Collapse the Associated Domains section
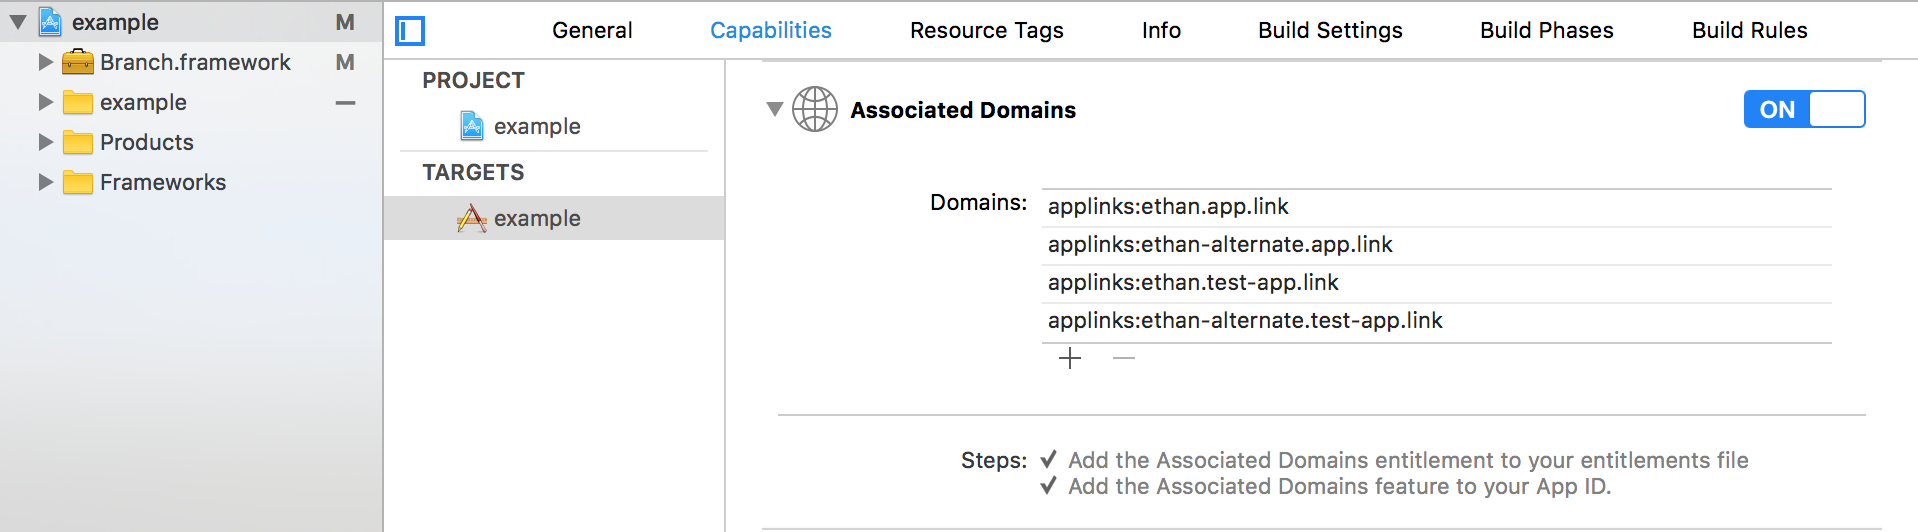Viewport: 1918px width, 532px height. tap(774, 109)
